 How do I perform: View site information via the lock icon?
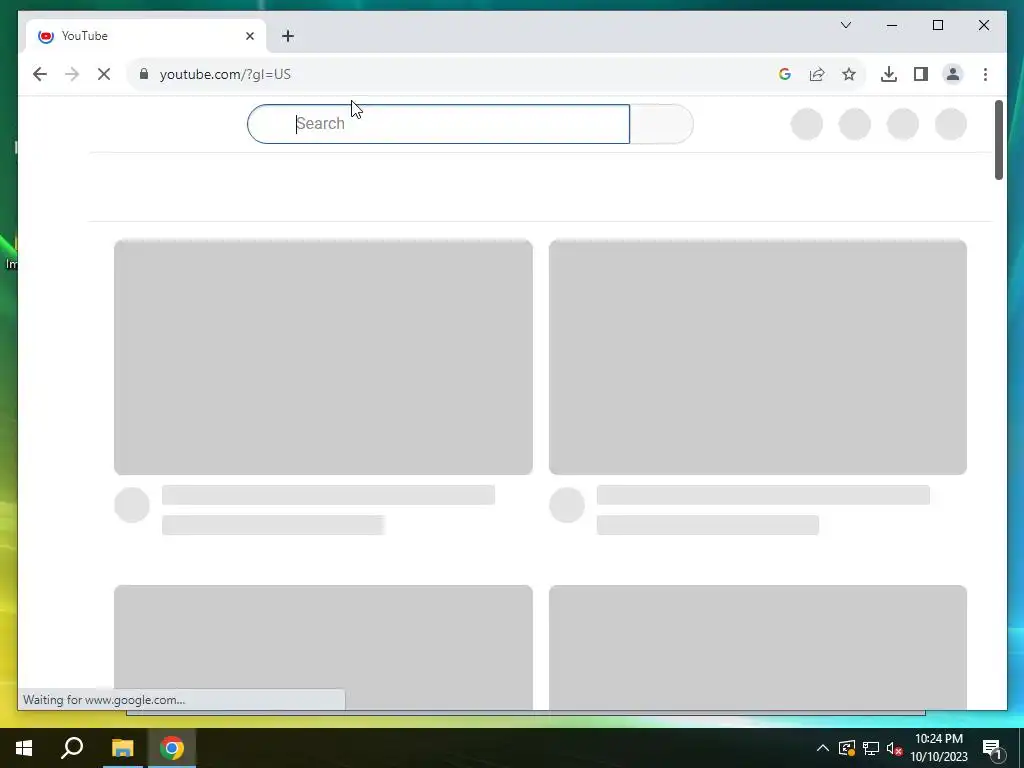click(144, 74)
